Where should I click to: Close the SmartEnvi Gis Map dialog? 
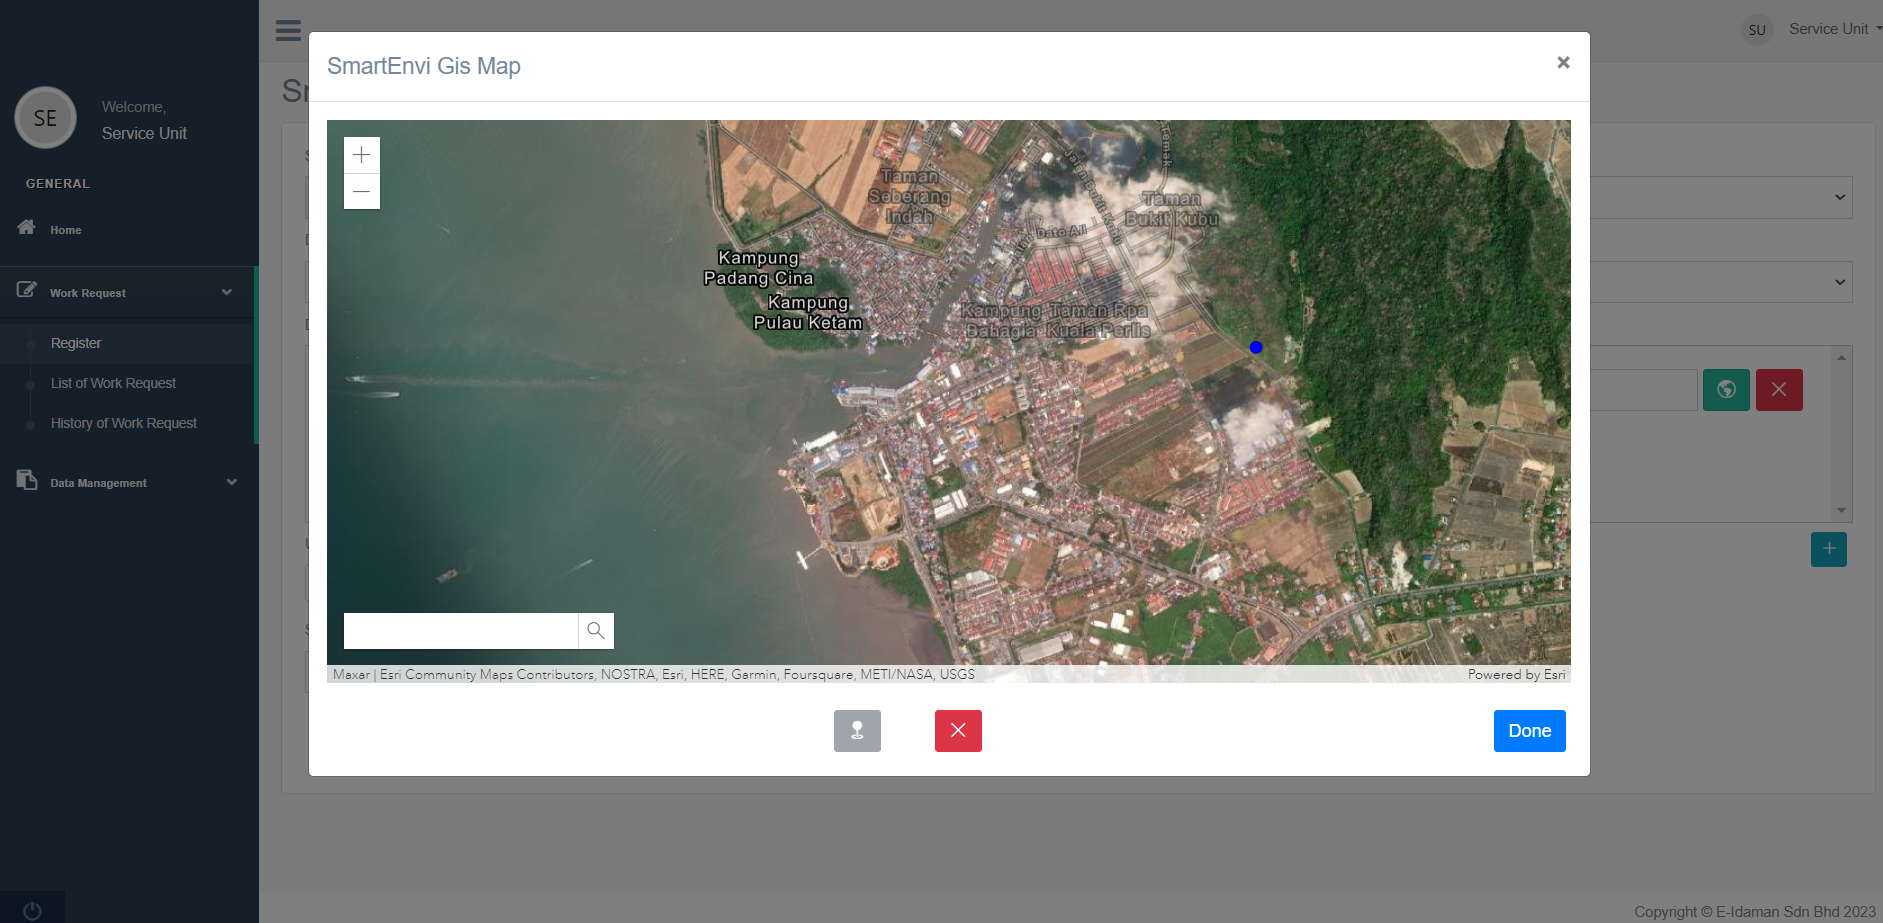coord(1563,63)
